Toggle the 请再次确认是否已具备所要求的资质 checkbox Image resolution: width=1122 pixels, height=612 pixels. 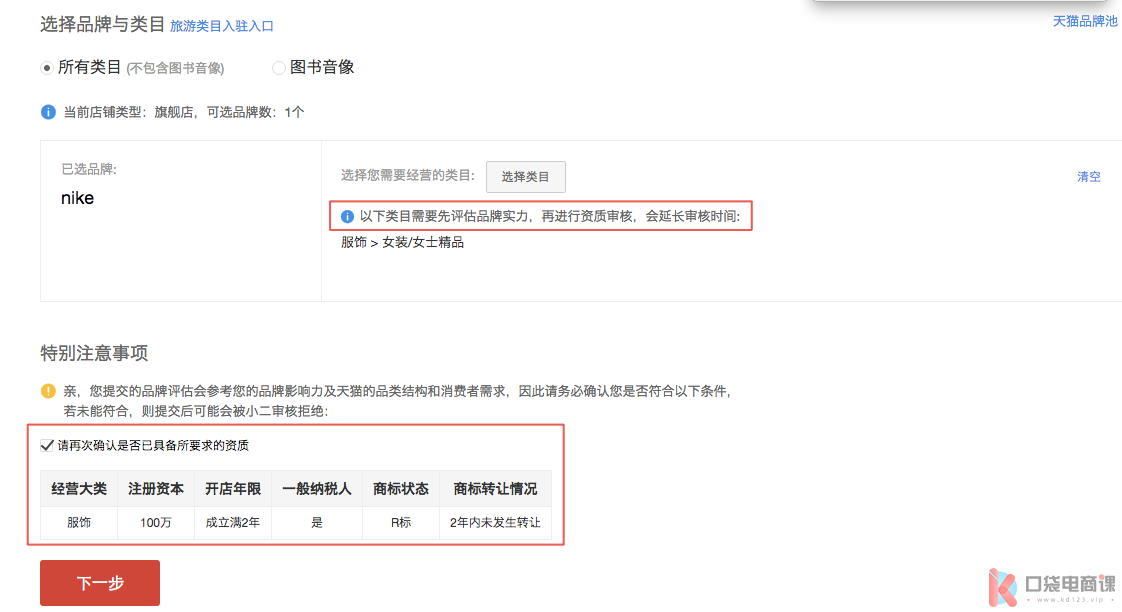(47, 445)
